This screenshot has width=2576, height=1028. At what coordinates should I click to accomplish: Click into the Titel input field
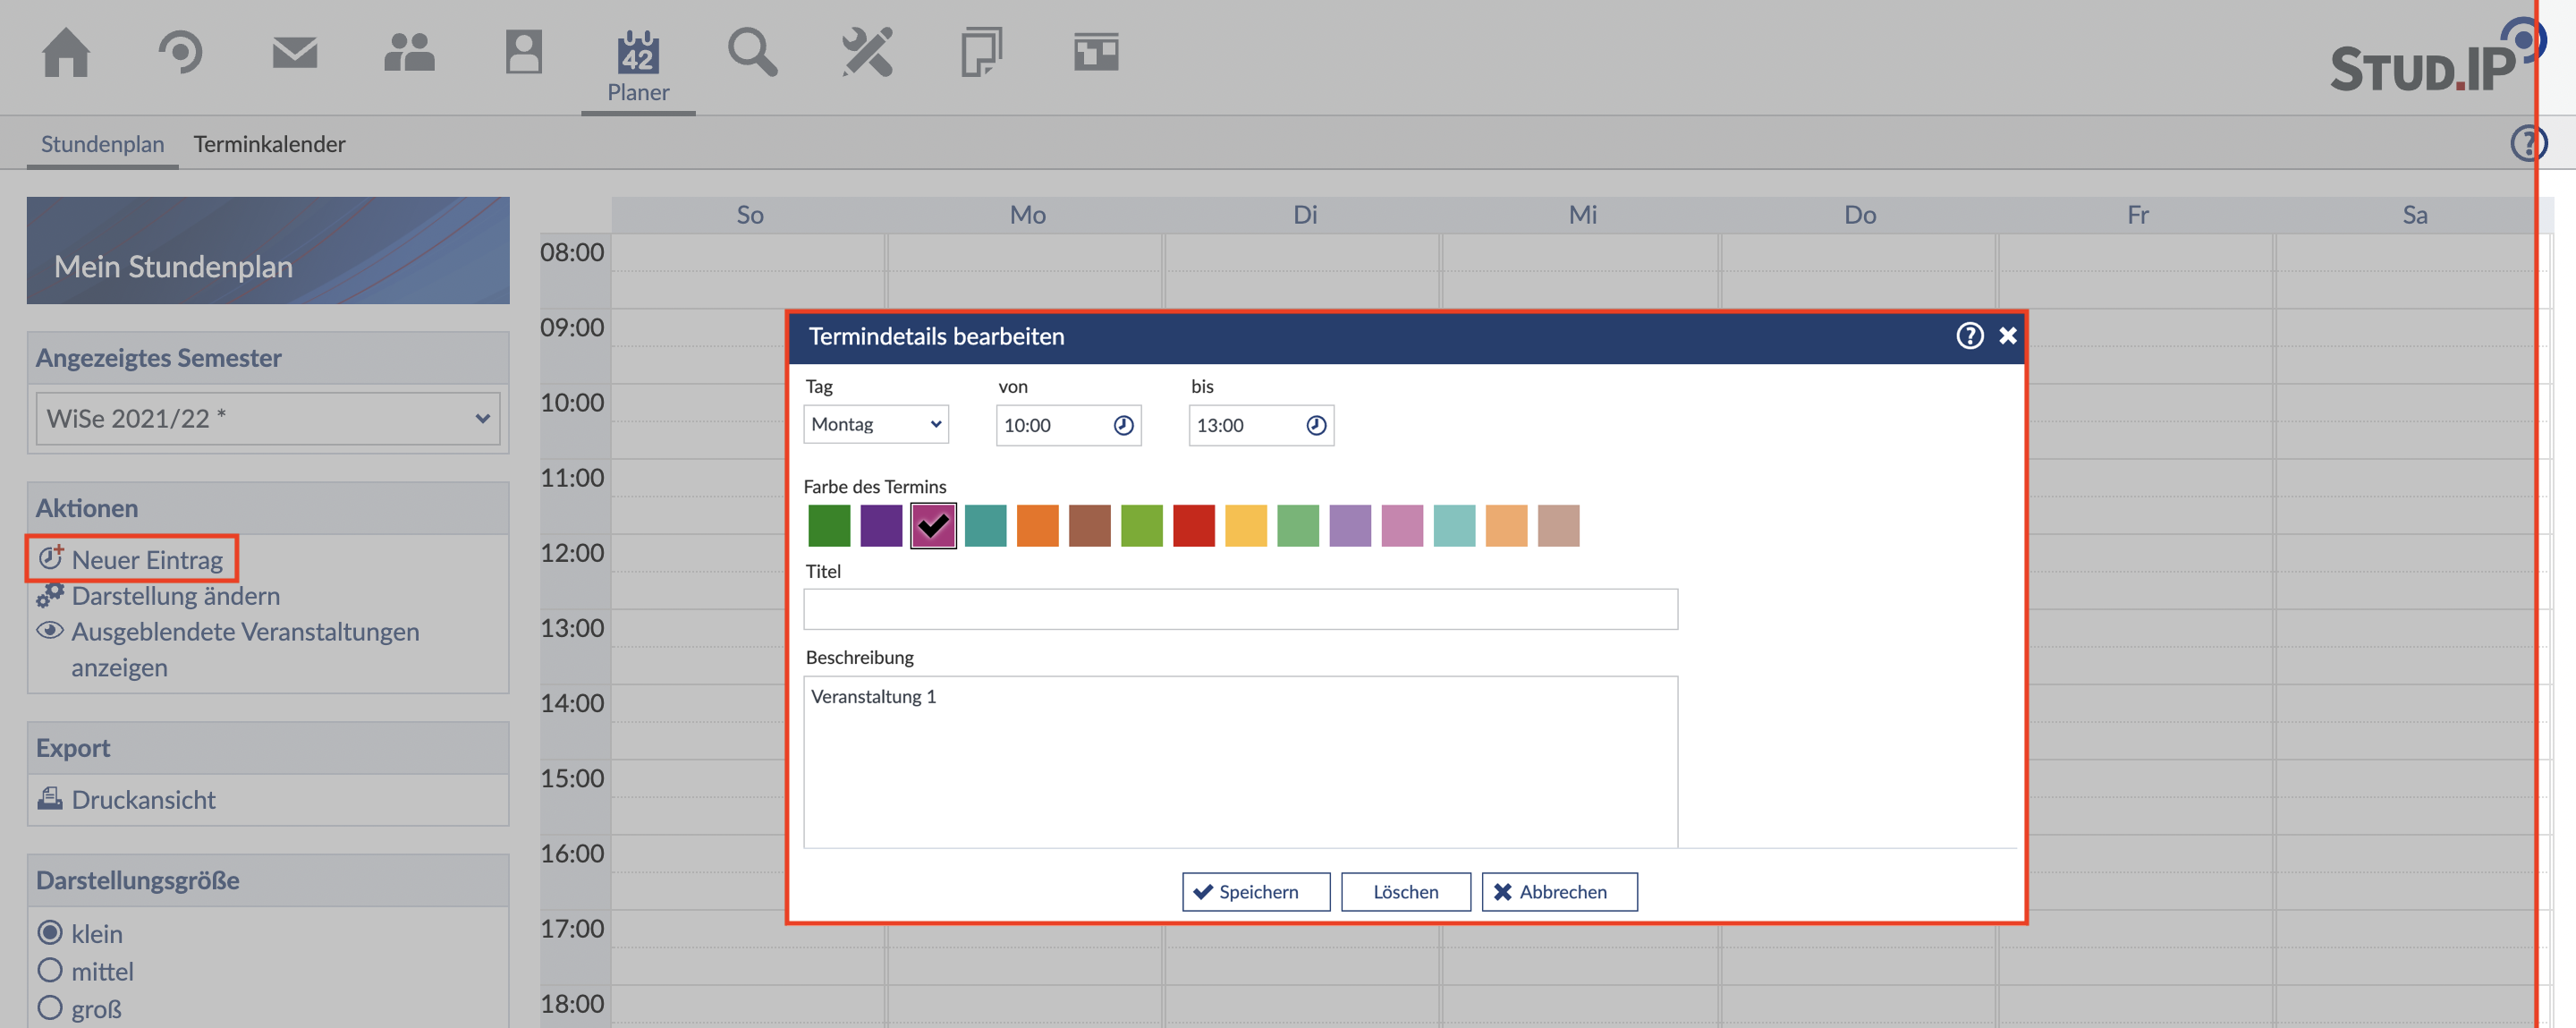[1240, 609]
